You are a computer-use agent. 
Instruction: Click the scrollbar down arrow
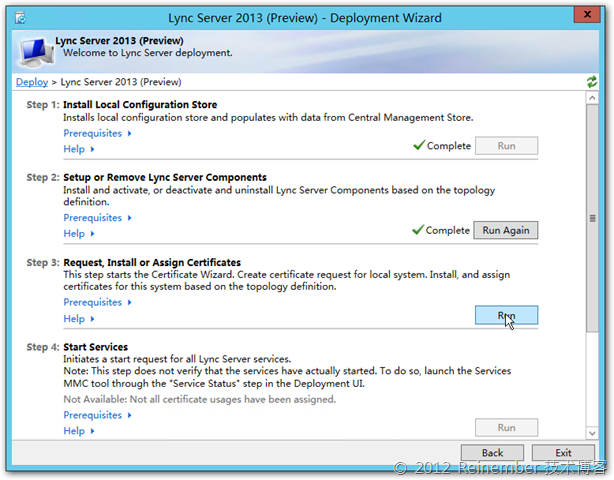pyautogui.click(x=592, y=433)
